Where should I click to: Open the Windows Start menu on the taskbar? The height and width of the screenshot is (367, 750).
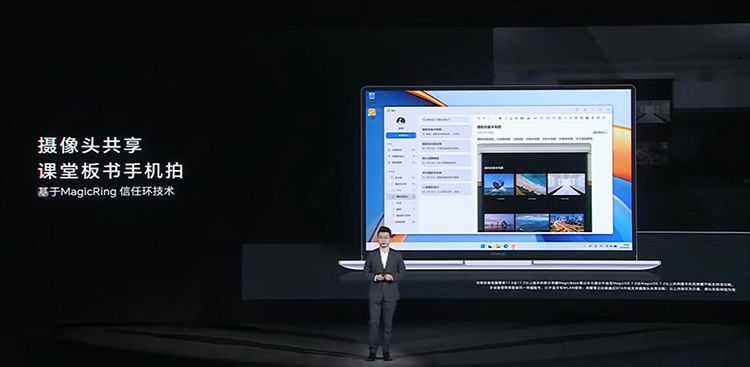click(484, 246)
